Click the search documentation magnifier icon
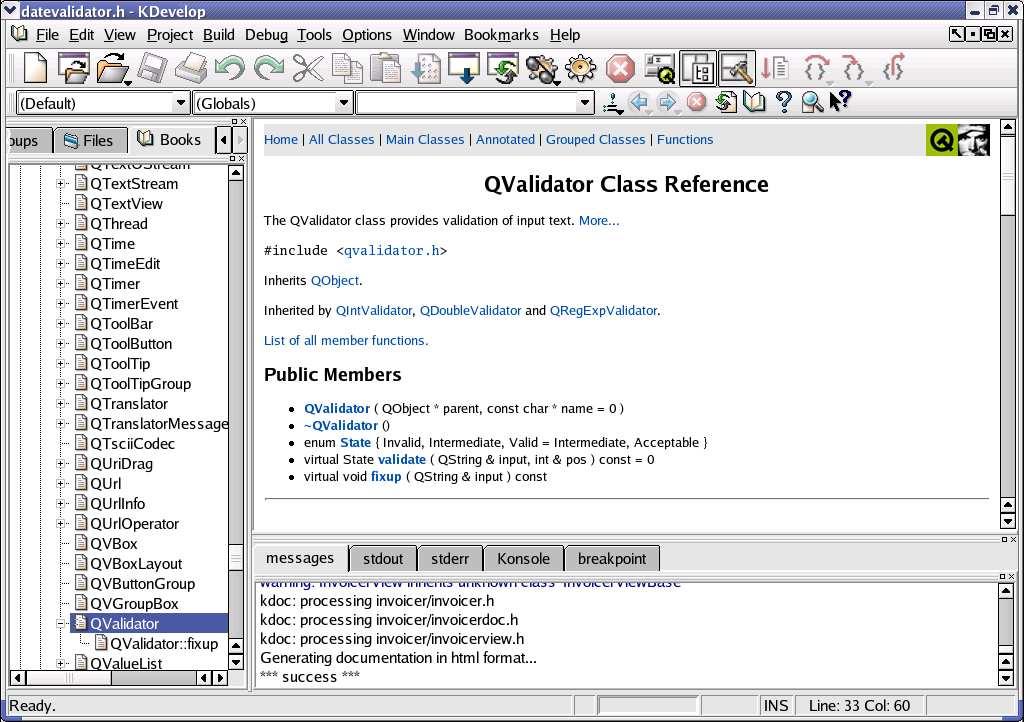 click(812, 102)
